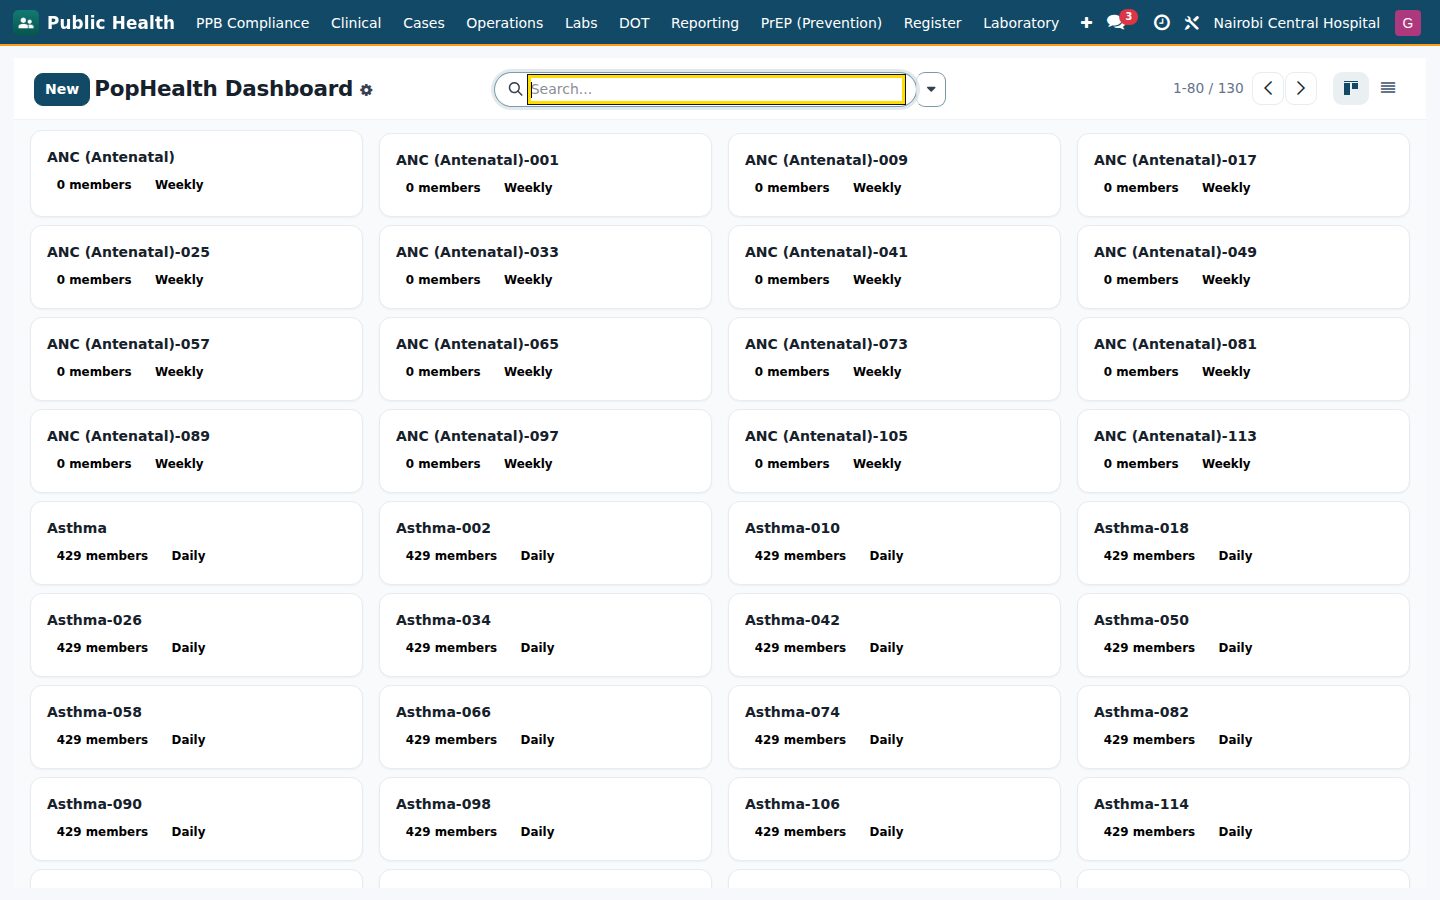Open the ANC (Antenatal)-017 card
This screenshot has height=900, width=1440.
[x=1243, y=175]
